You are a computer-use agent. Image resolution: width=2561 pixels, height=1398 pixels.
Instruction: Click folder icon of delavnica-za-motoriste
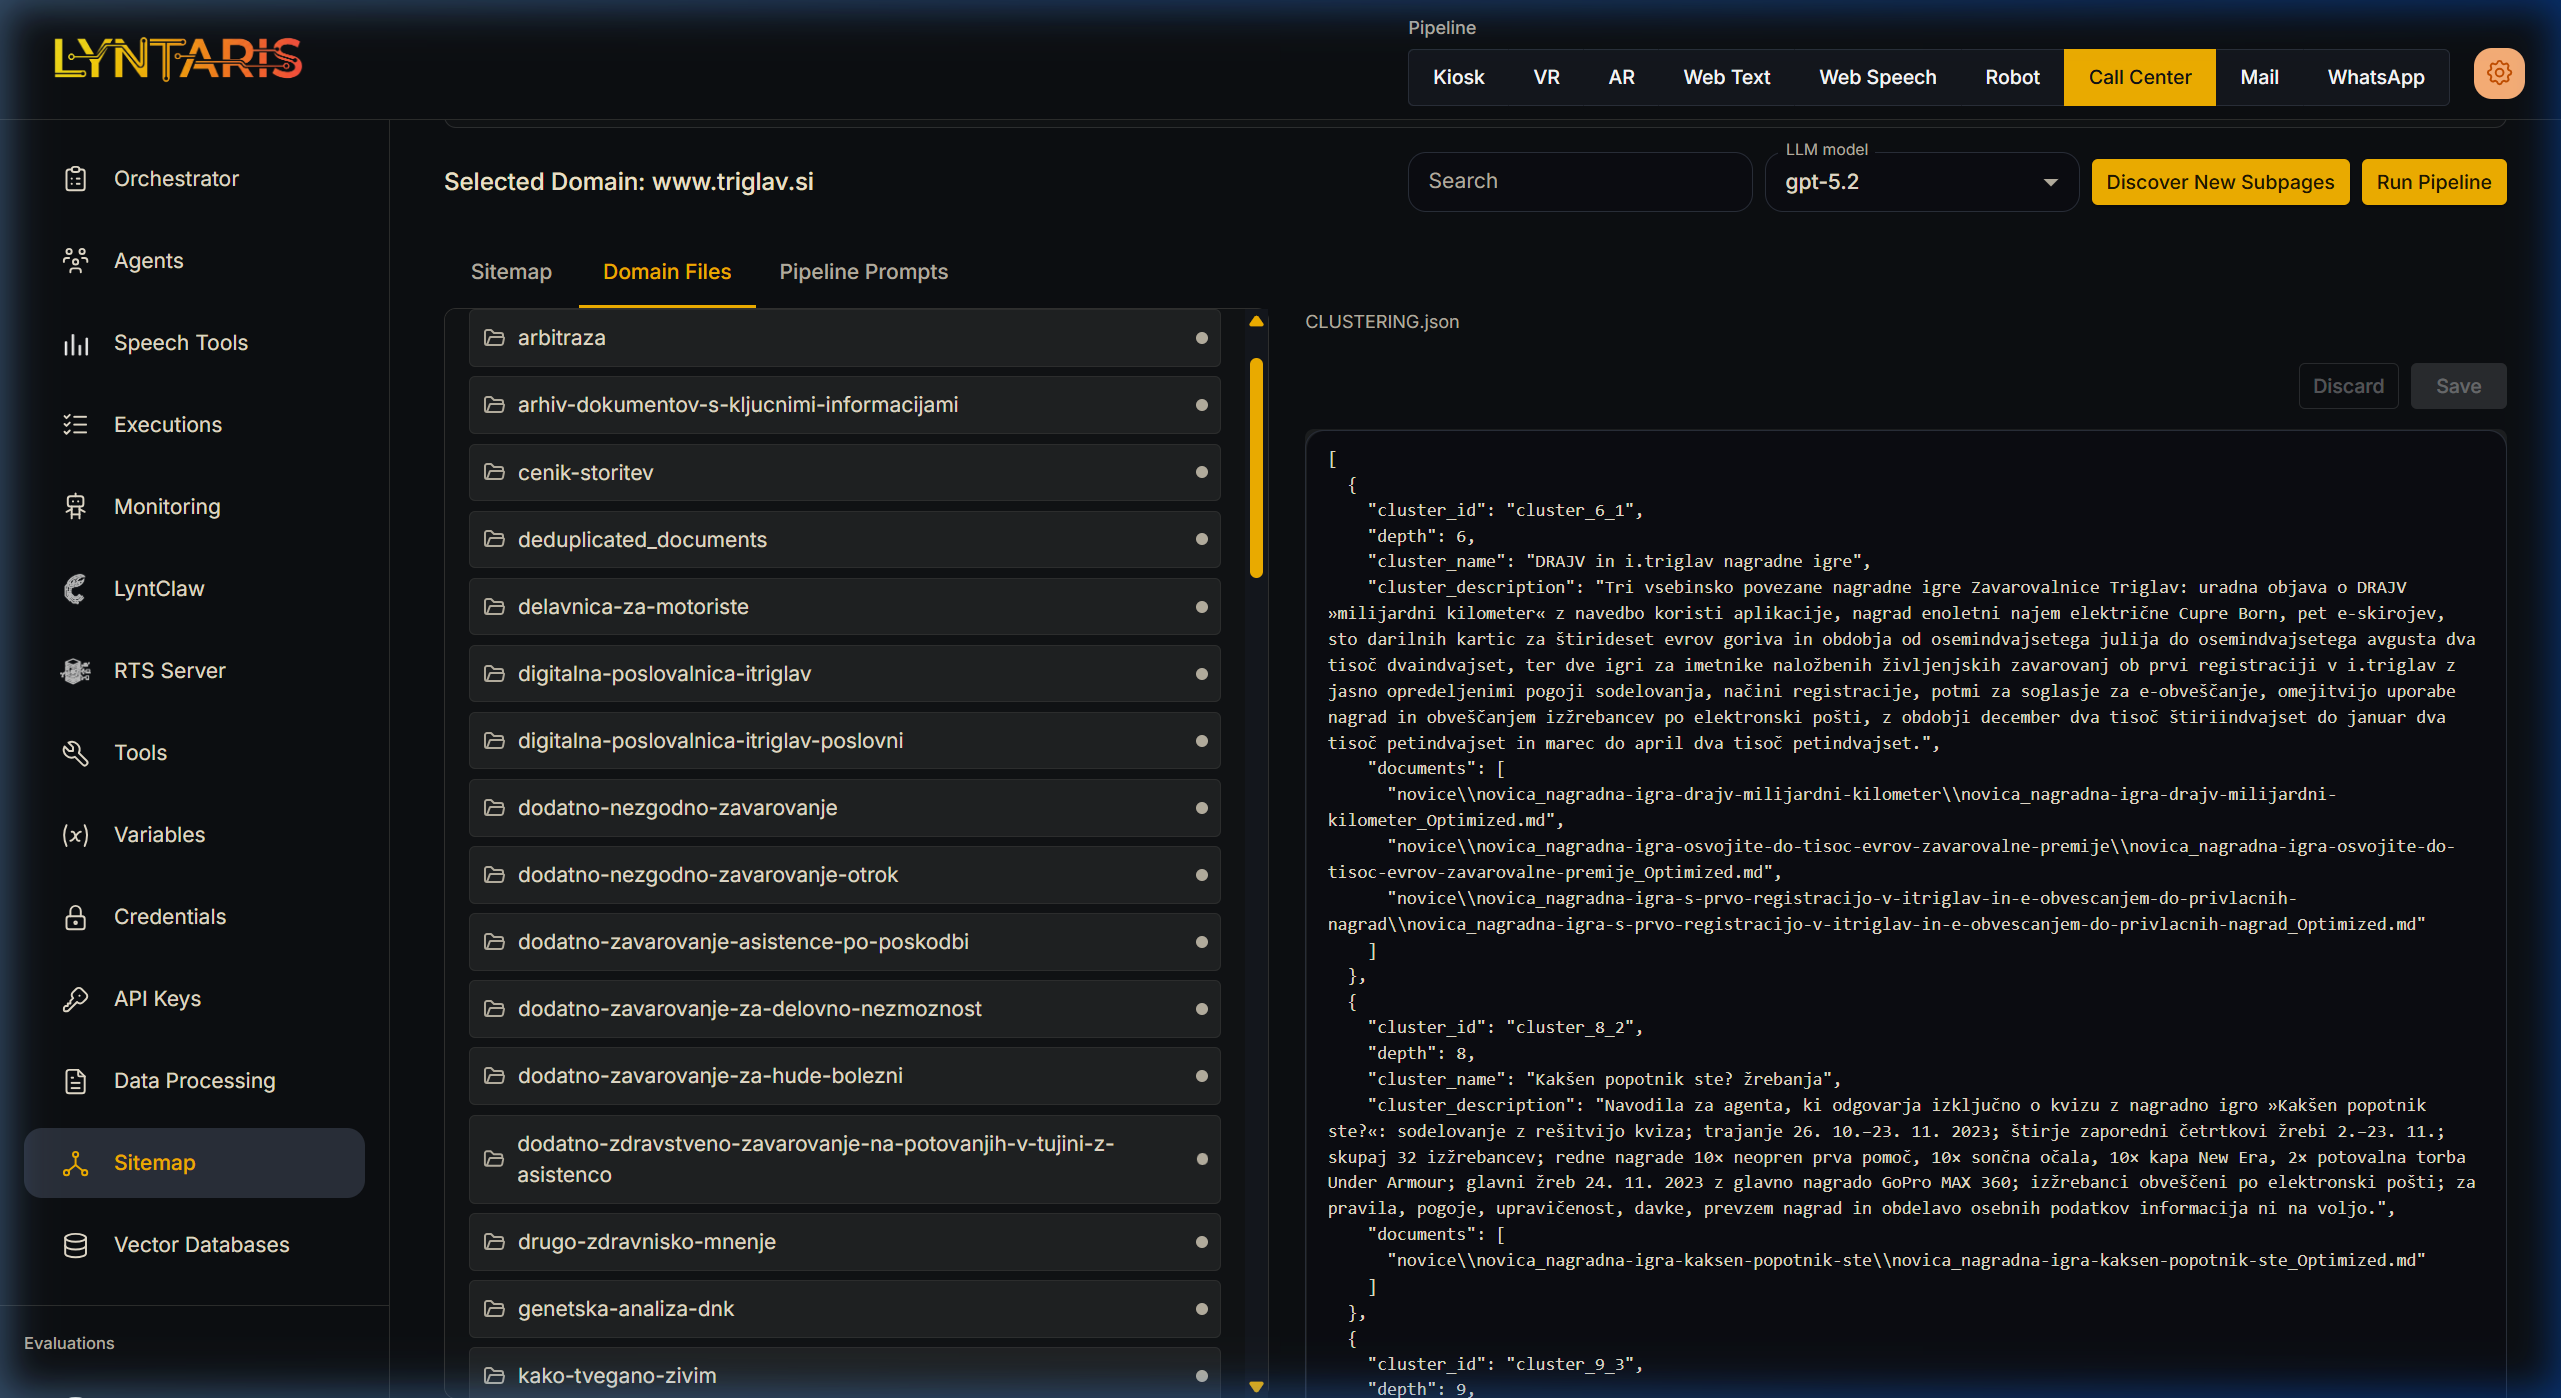click(x=494, y=607)
